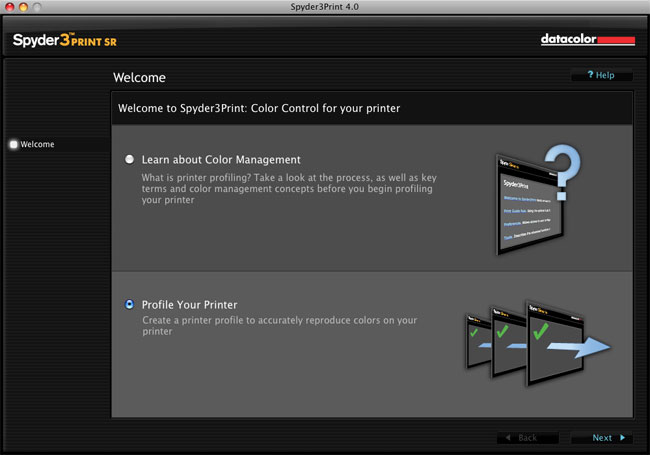Viewport: 650px width, 455px height.
Task: Click the Spyder3Print SR logo
Action: (65, 40)
